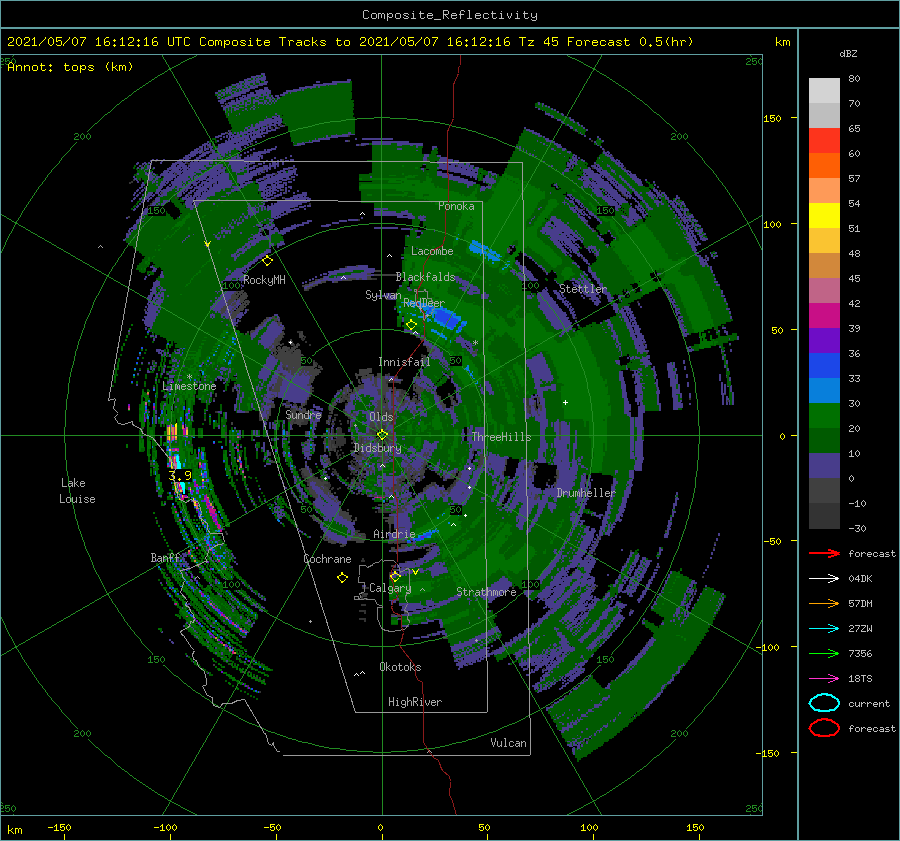Click the Cochrane town label
900x841 pixels.
click(327, 559)
